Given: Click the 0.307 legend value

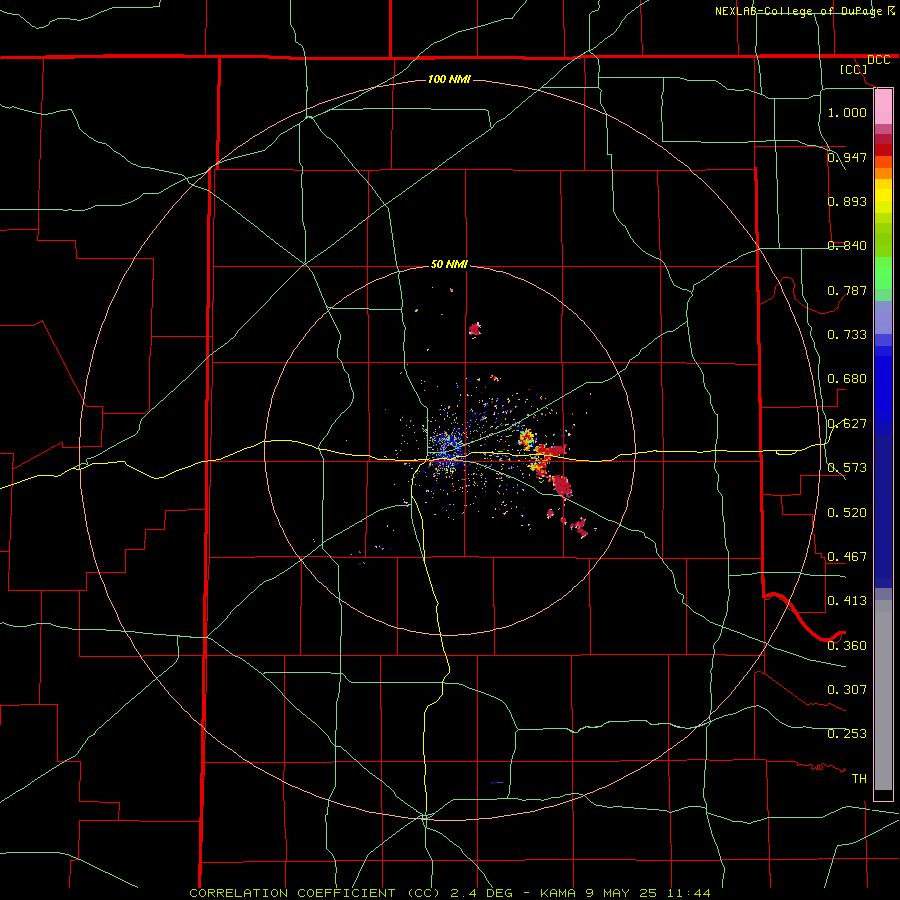Looking at the screenshot, I should 847,690.
